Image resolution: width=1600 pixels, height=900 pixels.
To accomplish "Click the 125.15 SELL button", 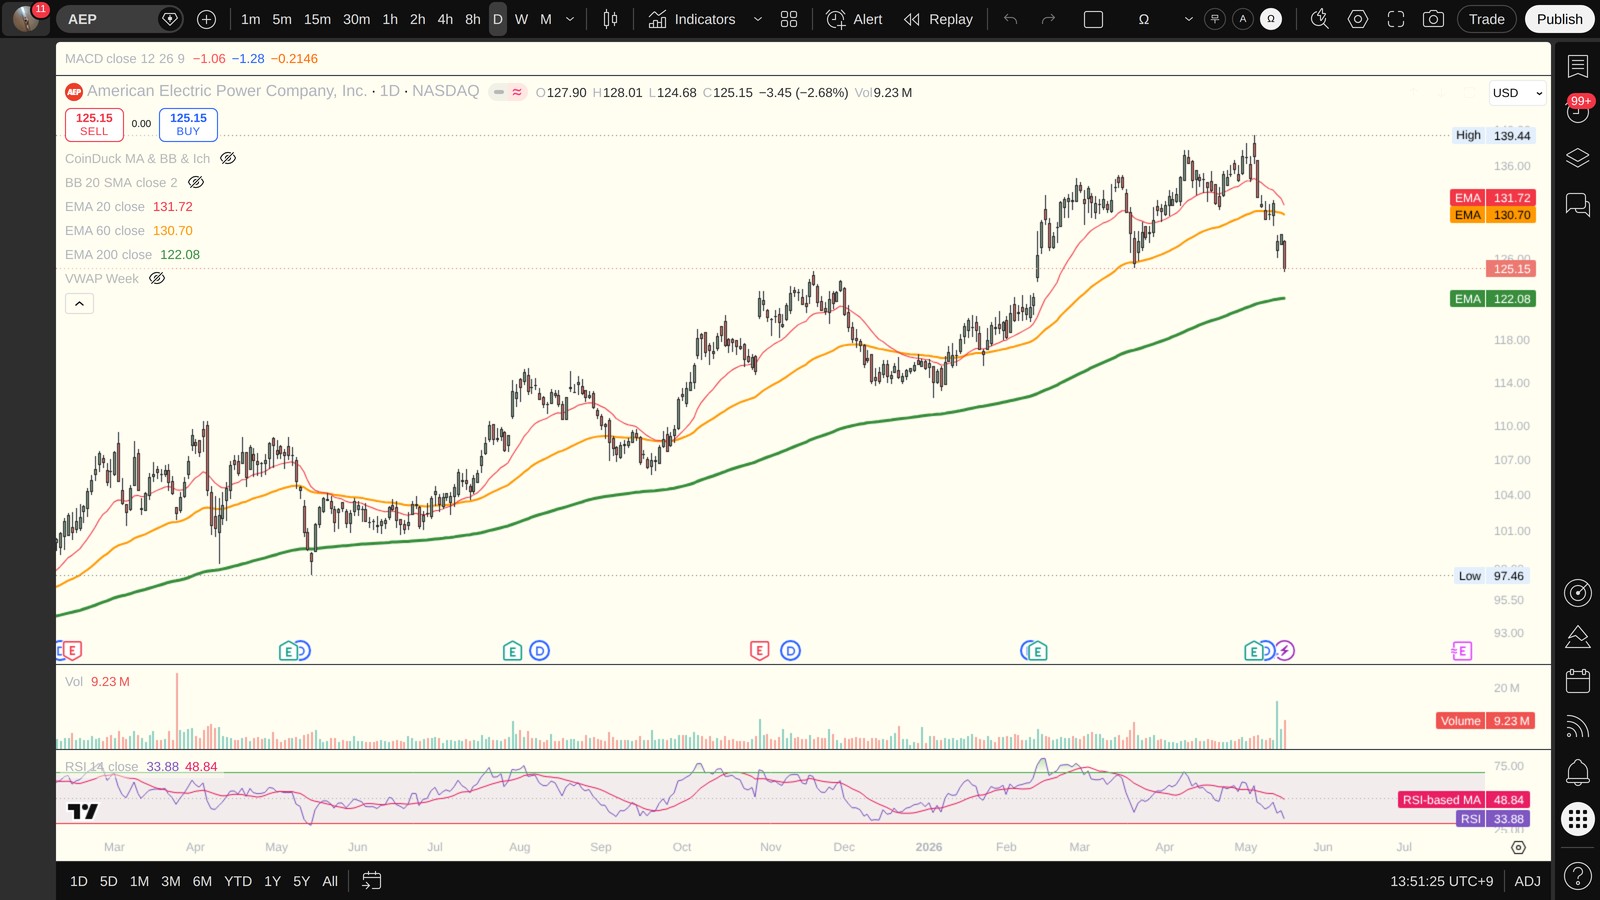I will pos(94,124).
